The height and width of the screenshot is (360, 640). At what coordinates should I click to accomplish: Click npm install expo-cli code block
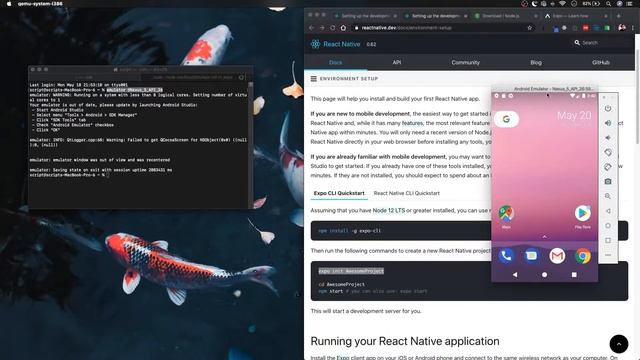tap(469, 231)
